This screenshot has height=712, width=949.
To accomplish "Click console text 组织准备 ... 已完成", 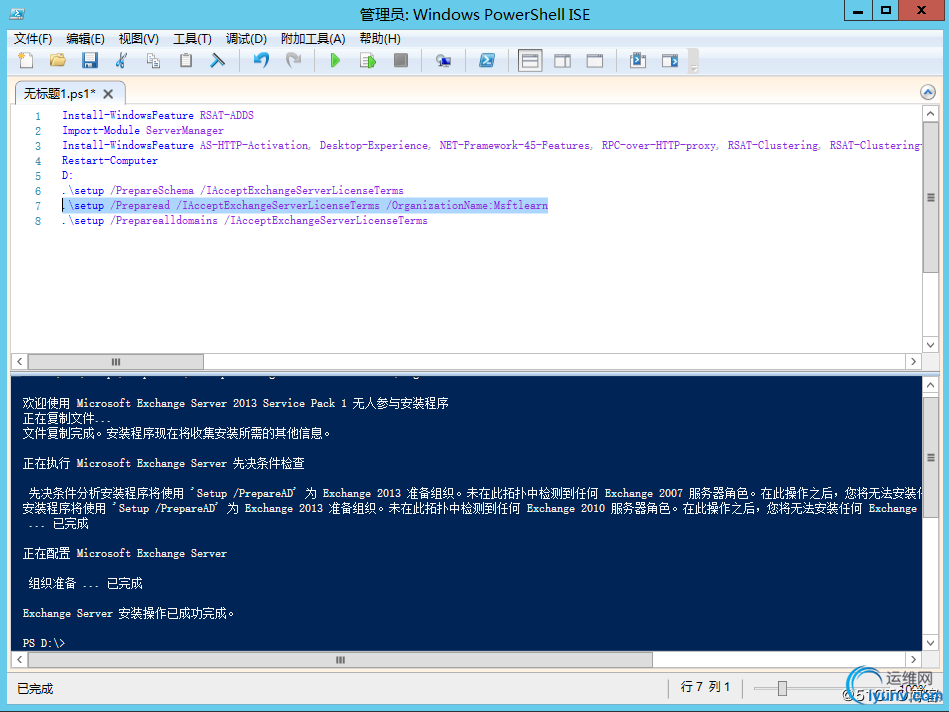I will pos(85,584).
